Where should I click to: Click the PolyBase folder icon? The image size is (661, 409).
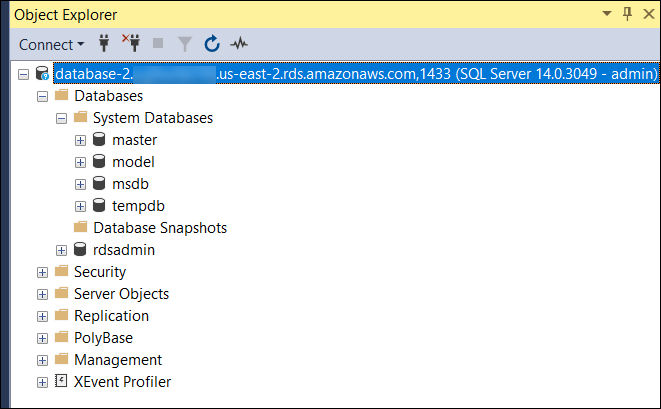tap(62, 336)
